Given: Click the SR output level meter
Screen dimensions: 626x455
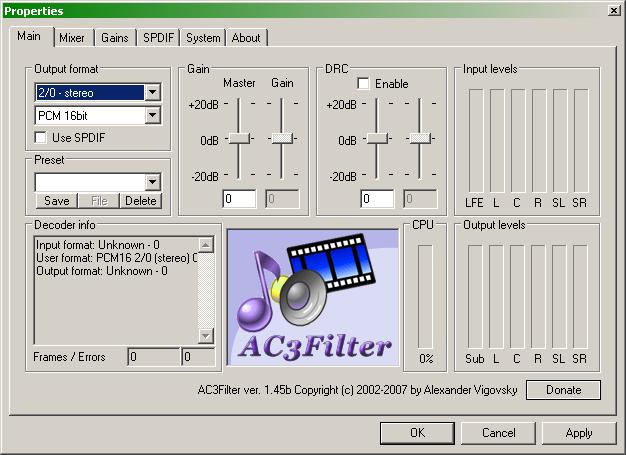Looking at the screenshot, I should [580, 297].
